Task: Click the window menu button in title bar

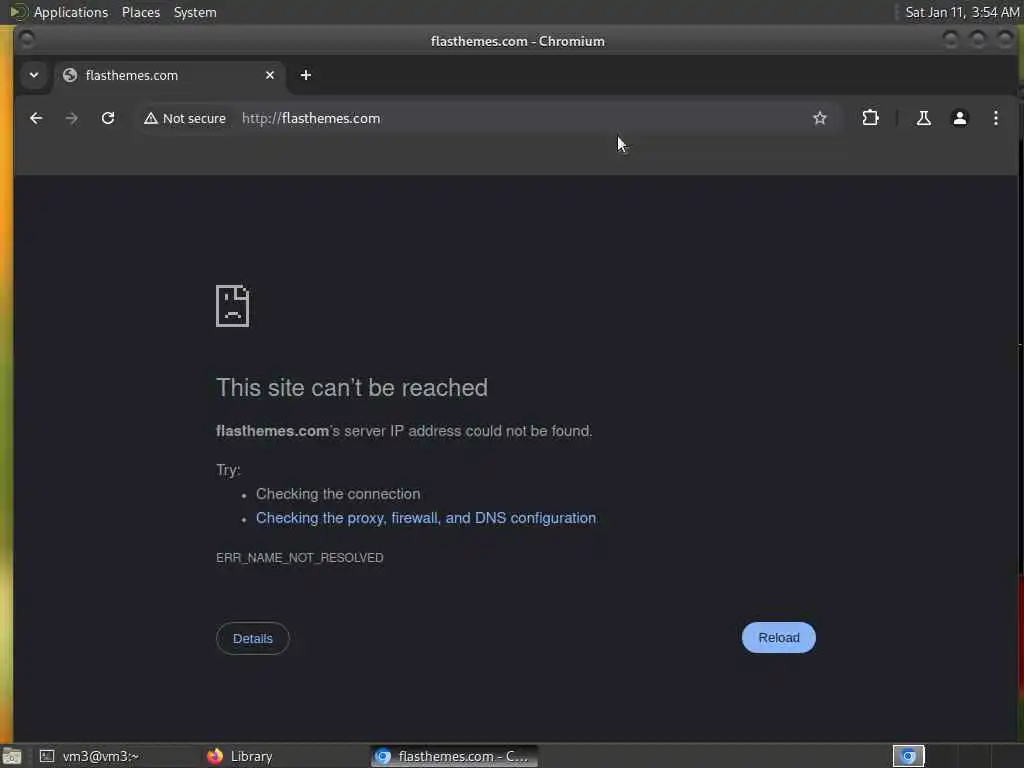Action: (x=27, y=40)
